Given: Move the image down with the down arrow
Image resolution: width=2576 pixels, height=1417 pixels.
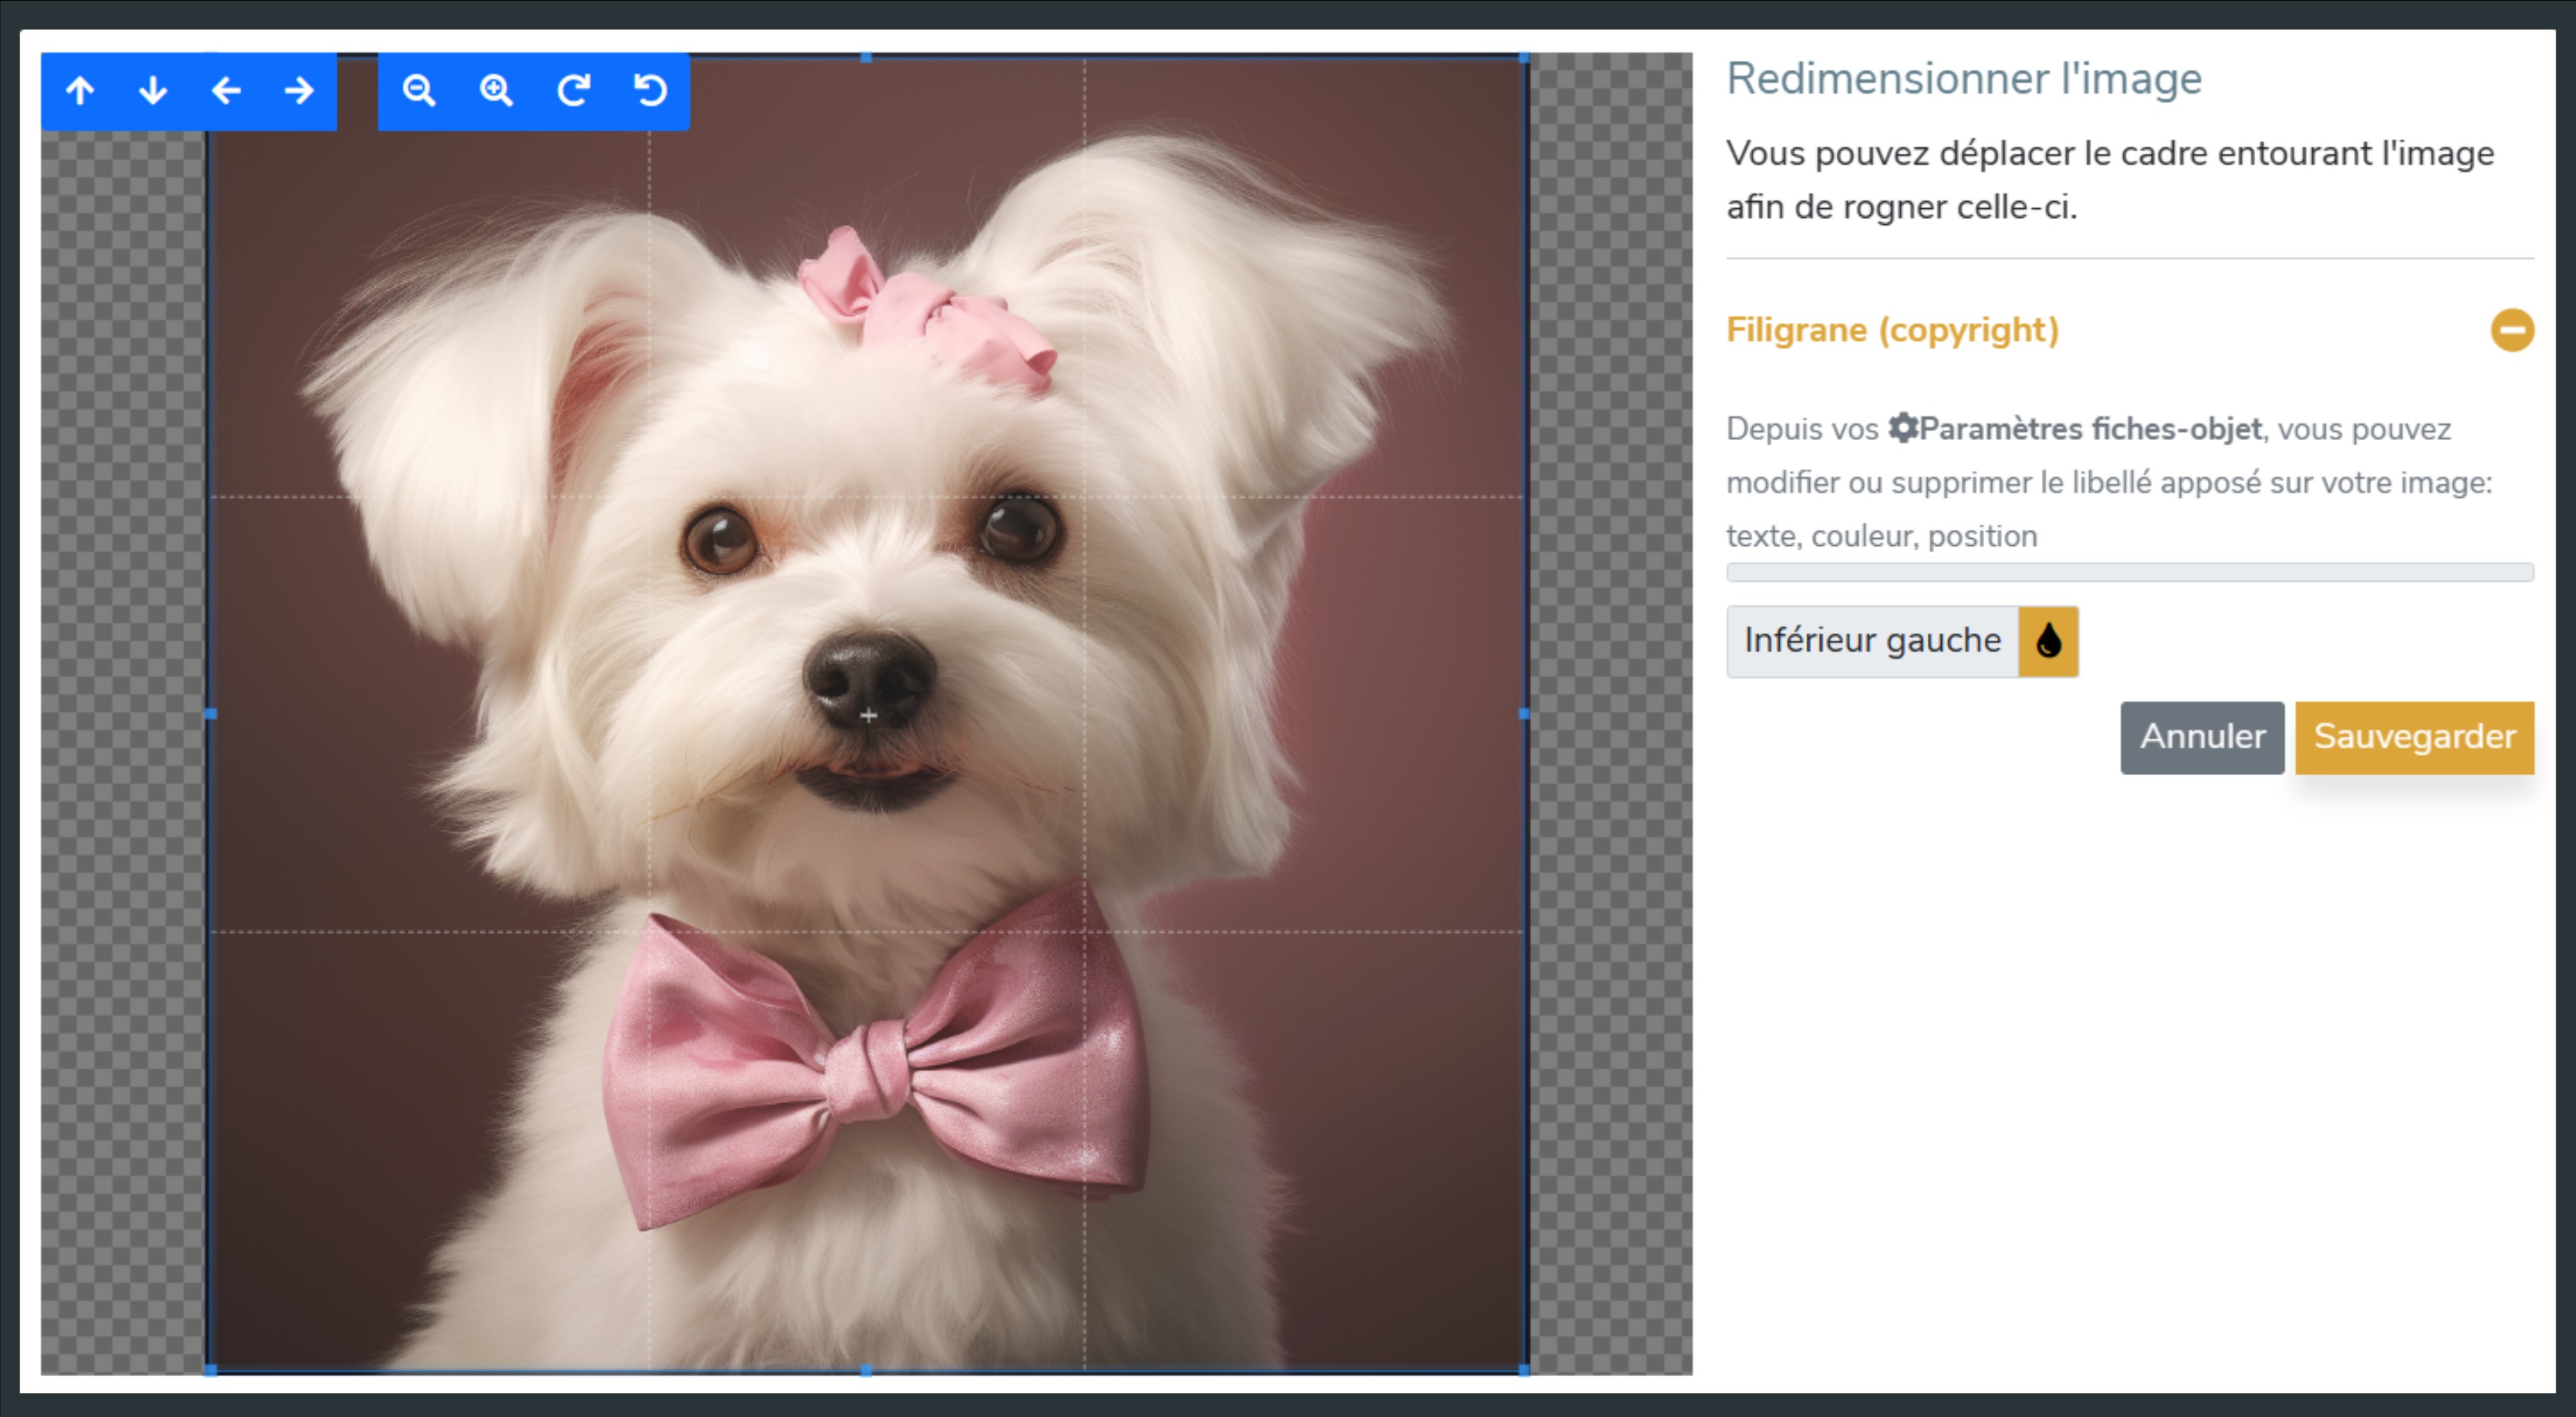Looking at the screenshot, I should tap(153, 91).
